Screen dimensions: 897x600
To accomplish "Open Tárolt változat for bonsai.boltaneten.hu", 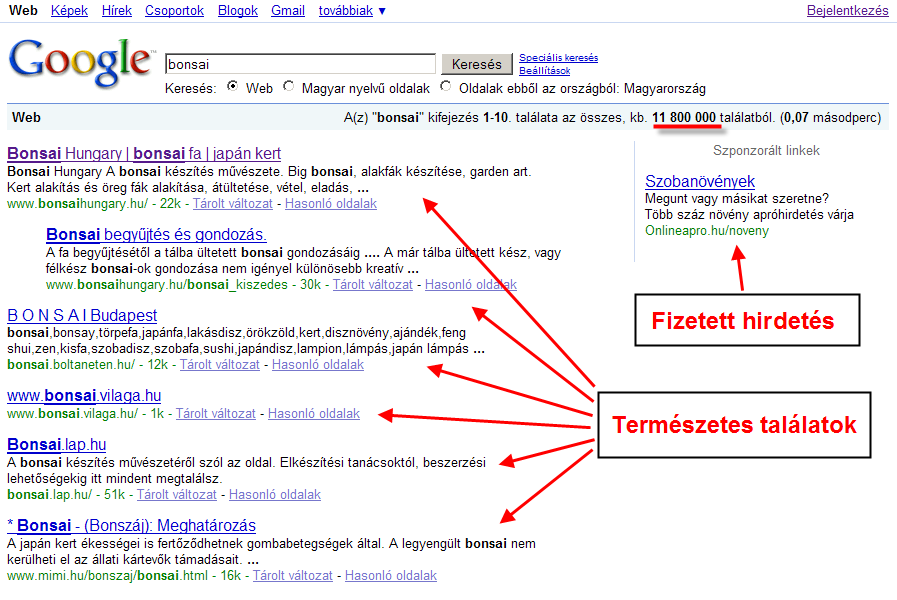I will [220, 364].
